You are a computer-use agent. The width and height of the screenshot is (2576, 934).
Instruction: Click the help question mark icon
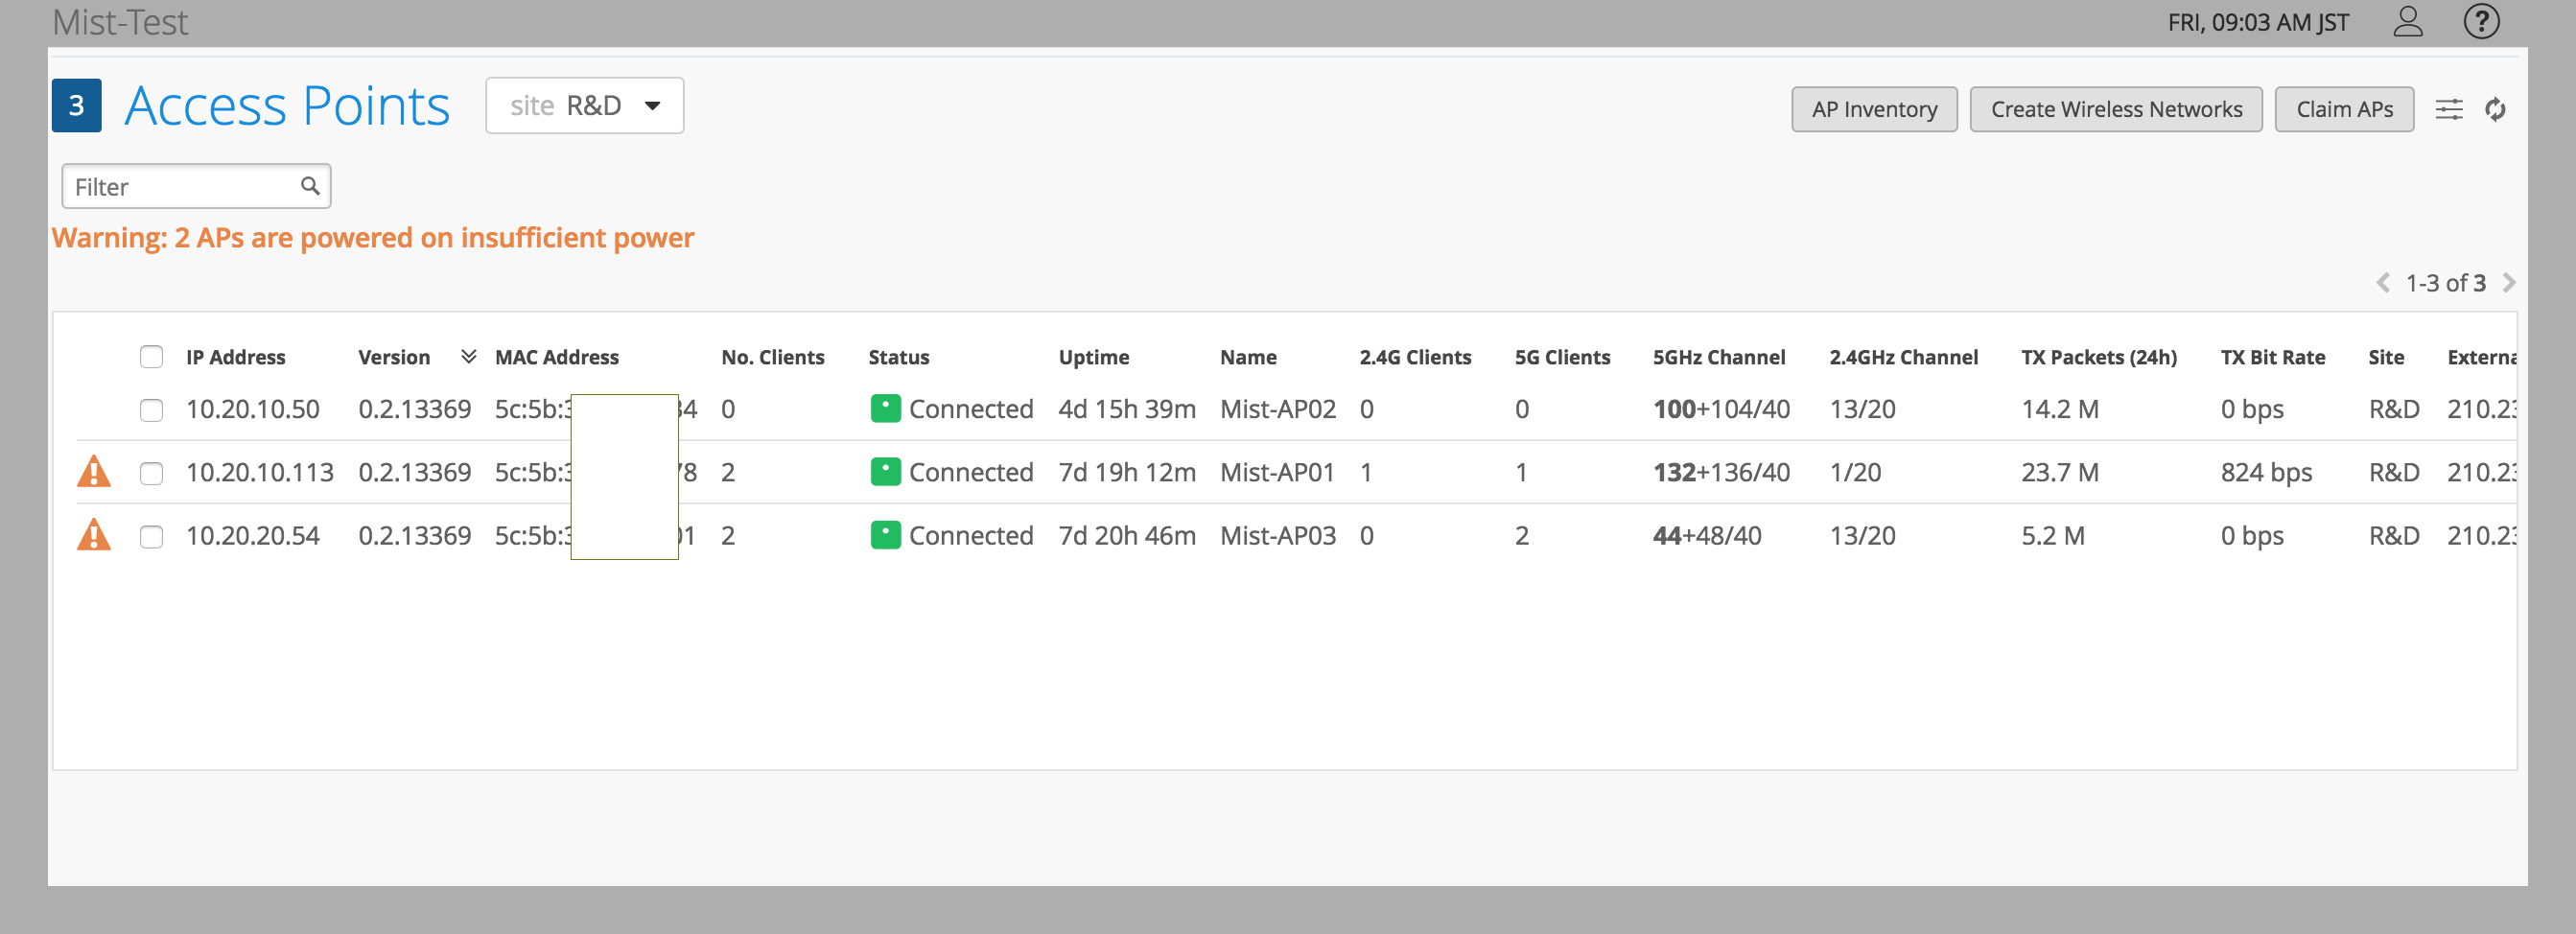2480,22
